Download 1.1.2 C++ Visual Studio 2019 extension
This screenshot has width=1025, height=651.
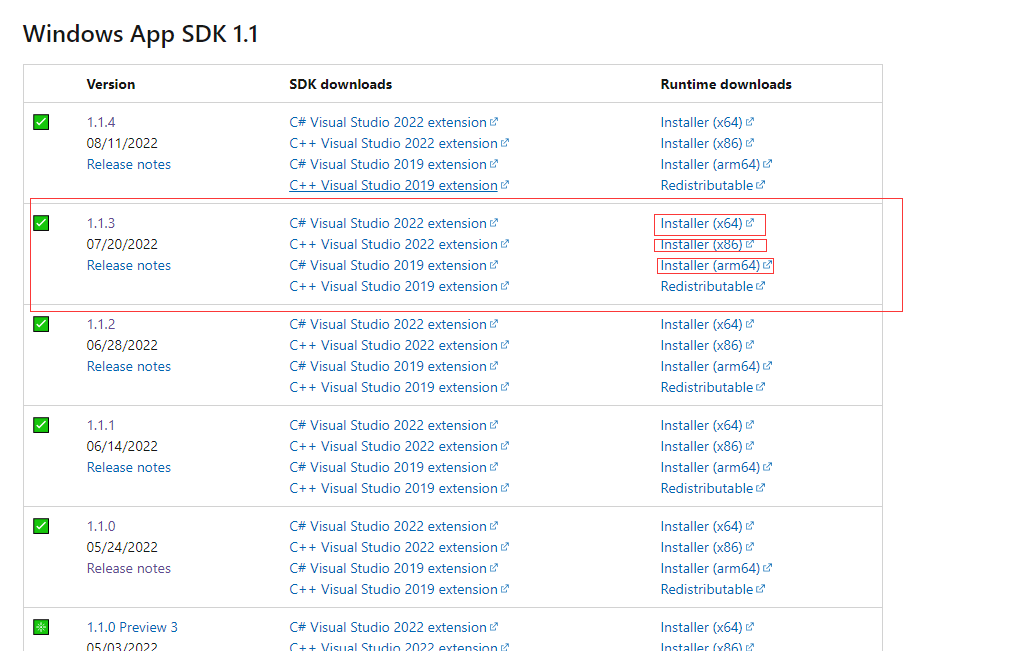point(399,387)
